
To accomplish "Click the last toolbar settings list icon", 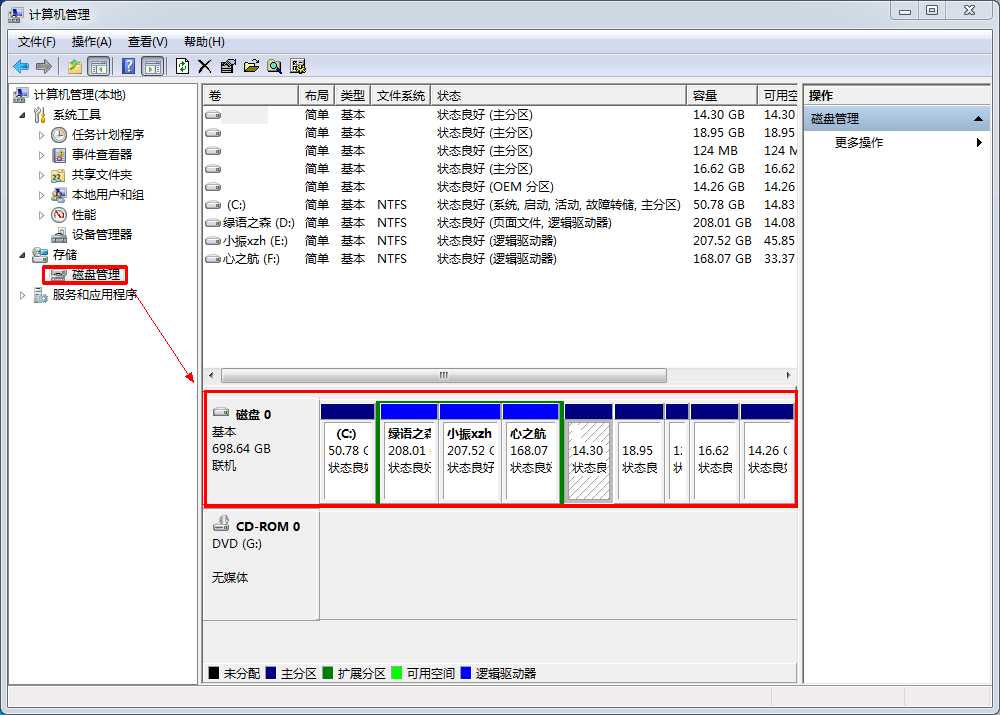I will [x=298, y=66].
